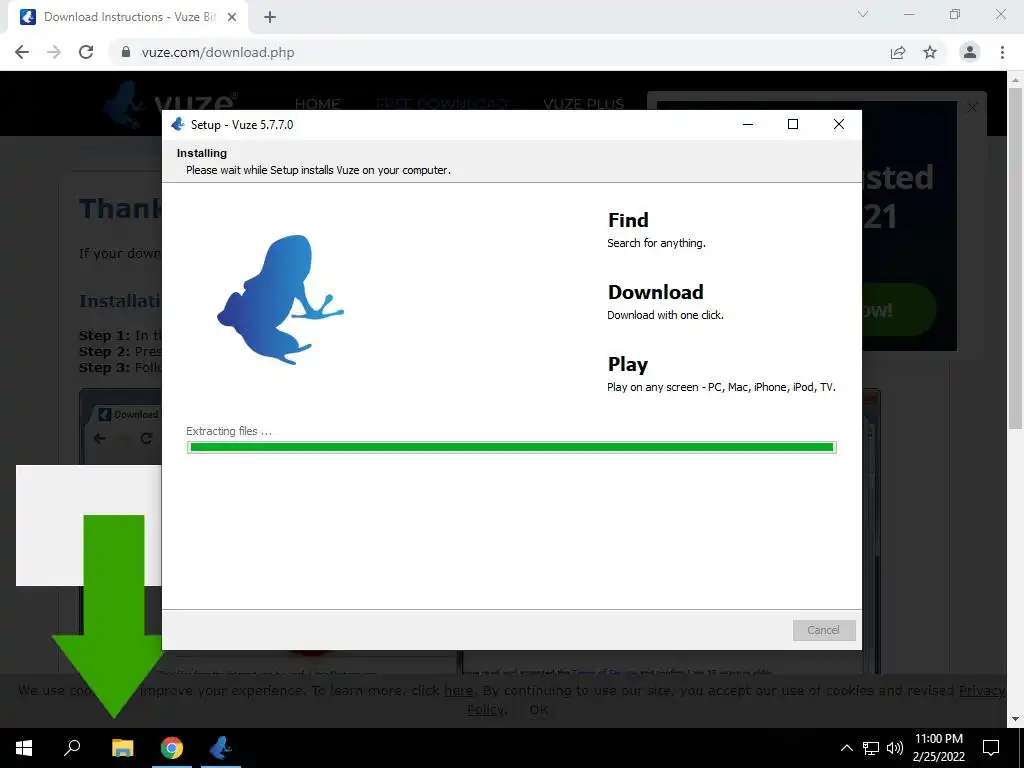Select the Download Instructions - Vuze tab
The height and width of the screenshot is (768, 1024).
pos(128,17)
